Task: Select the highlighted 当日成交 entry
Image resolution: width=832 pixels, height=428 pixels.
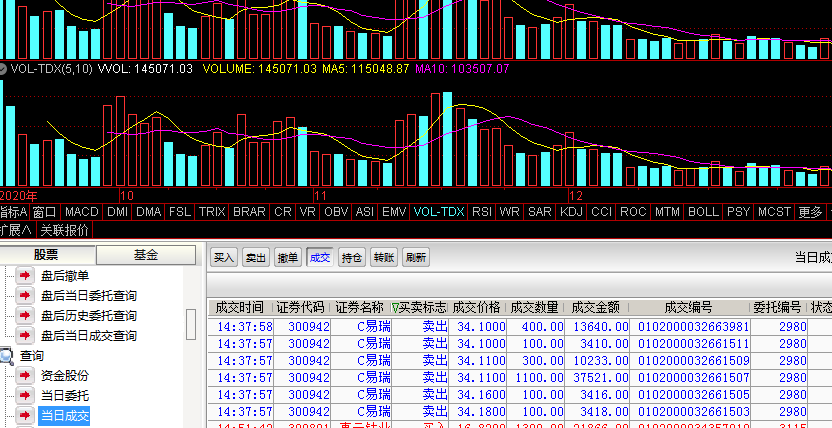Action: pos(64,415)
